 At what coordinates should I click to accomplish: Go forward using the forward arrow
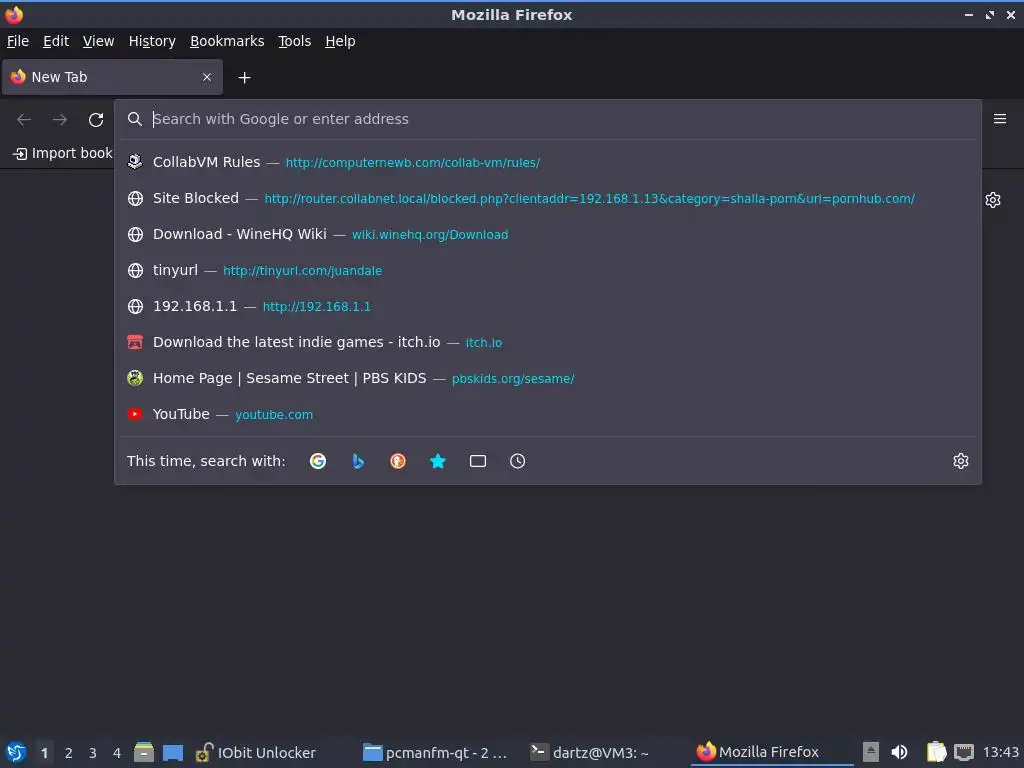point(60,120)
